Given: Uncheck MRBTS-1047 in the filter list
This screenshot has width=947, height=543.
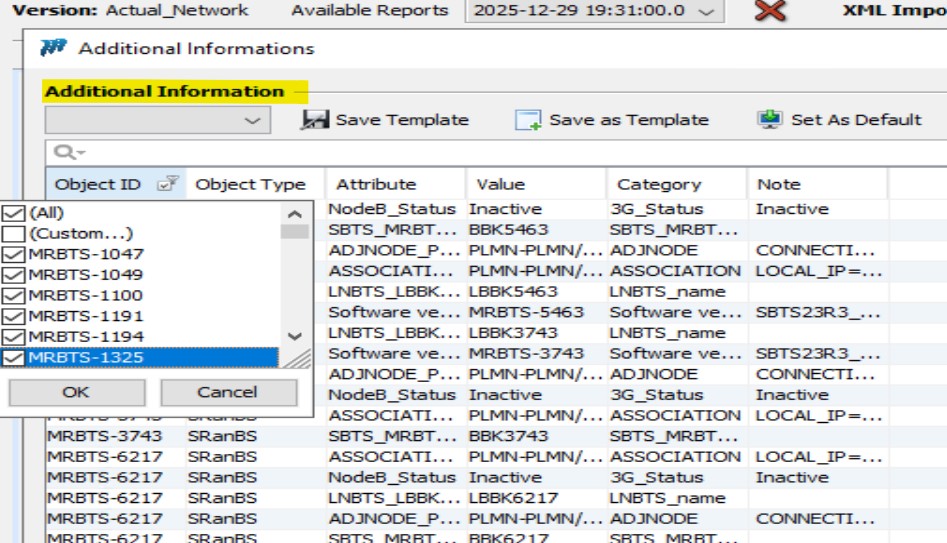Looking at the screenshot, I should pos(13,254).
